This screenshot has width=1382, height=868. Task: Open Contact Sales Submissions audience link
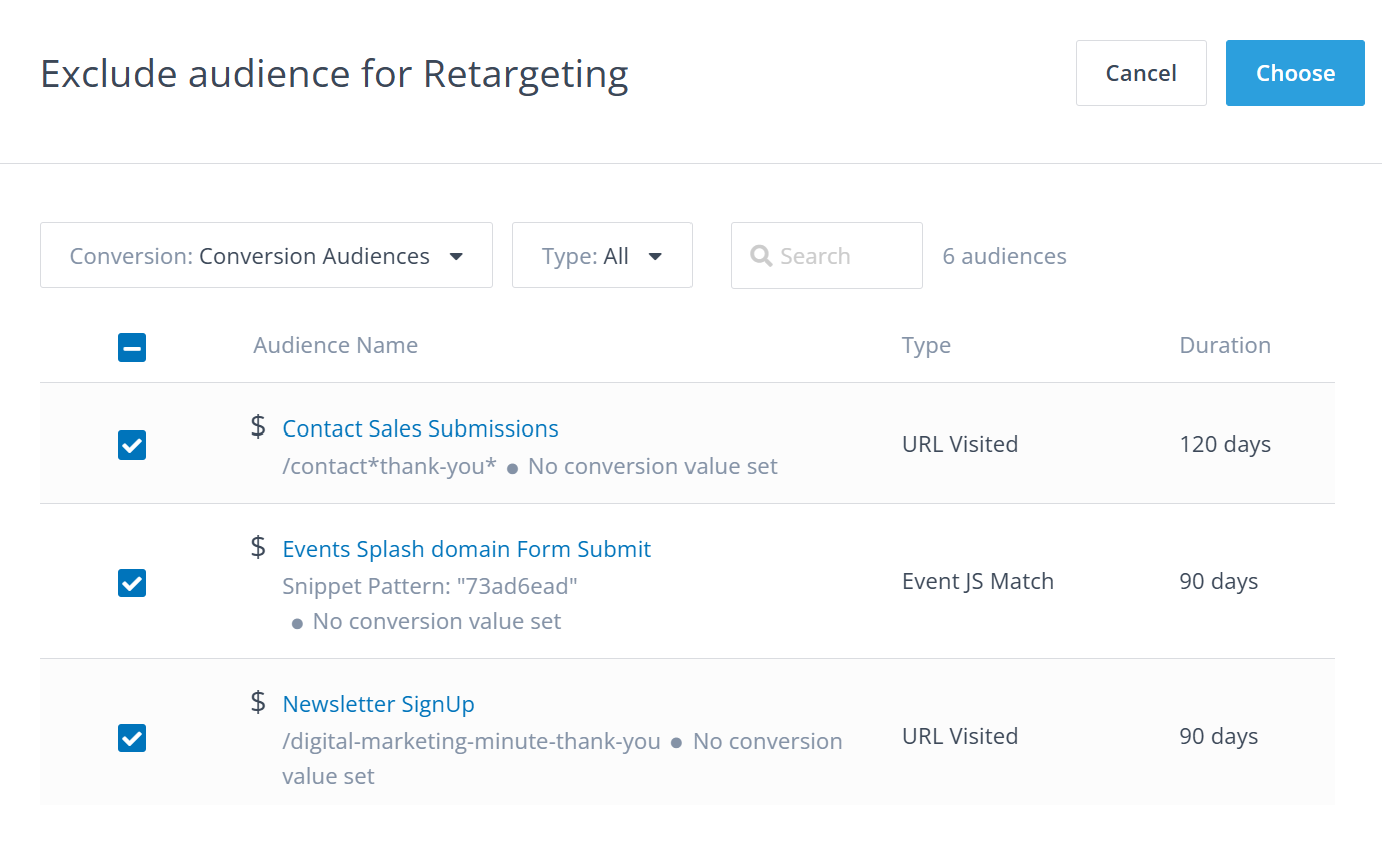tap(420, 428)
